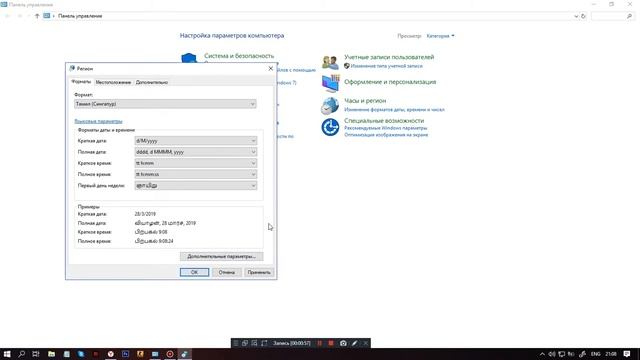Open the Языковые параметры link
640x360 pixels.
tap(98, 121)
